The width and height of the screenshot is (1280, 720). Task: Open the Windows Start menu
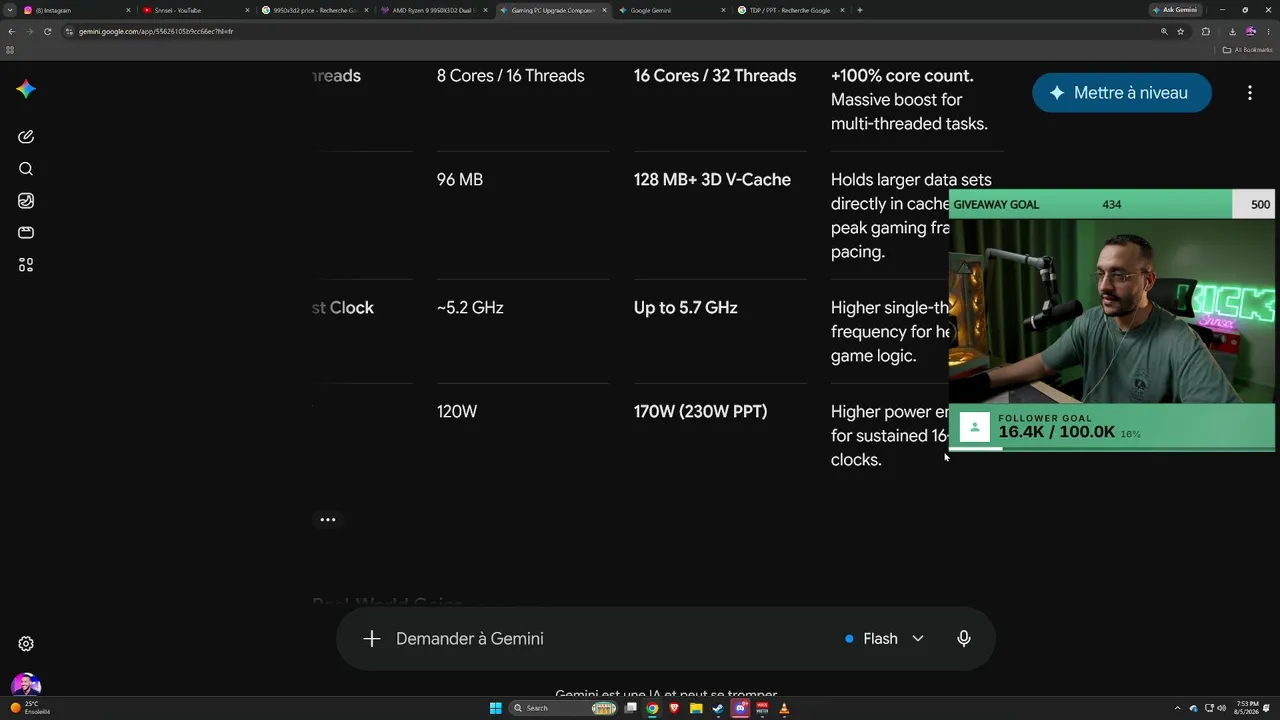[x=496, y=709]
